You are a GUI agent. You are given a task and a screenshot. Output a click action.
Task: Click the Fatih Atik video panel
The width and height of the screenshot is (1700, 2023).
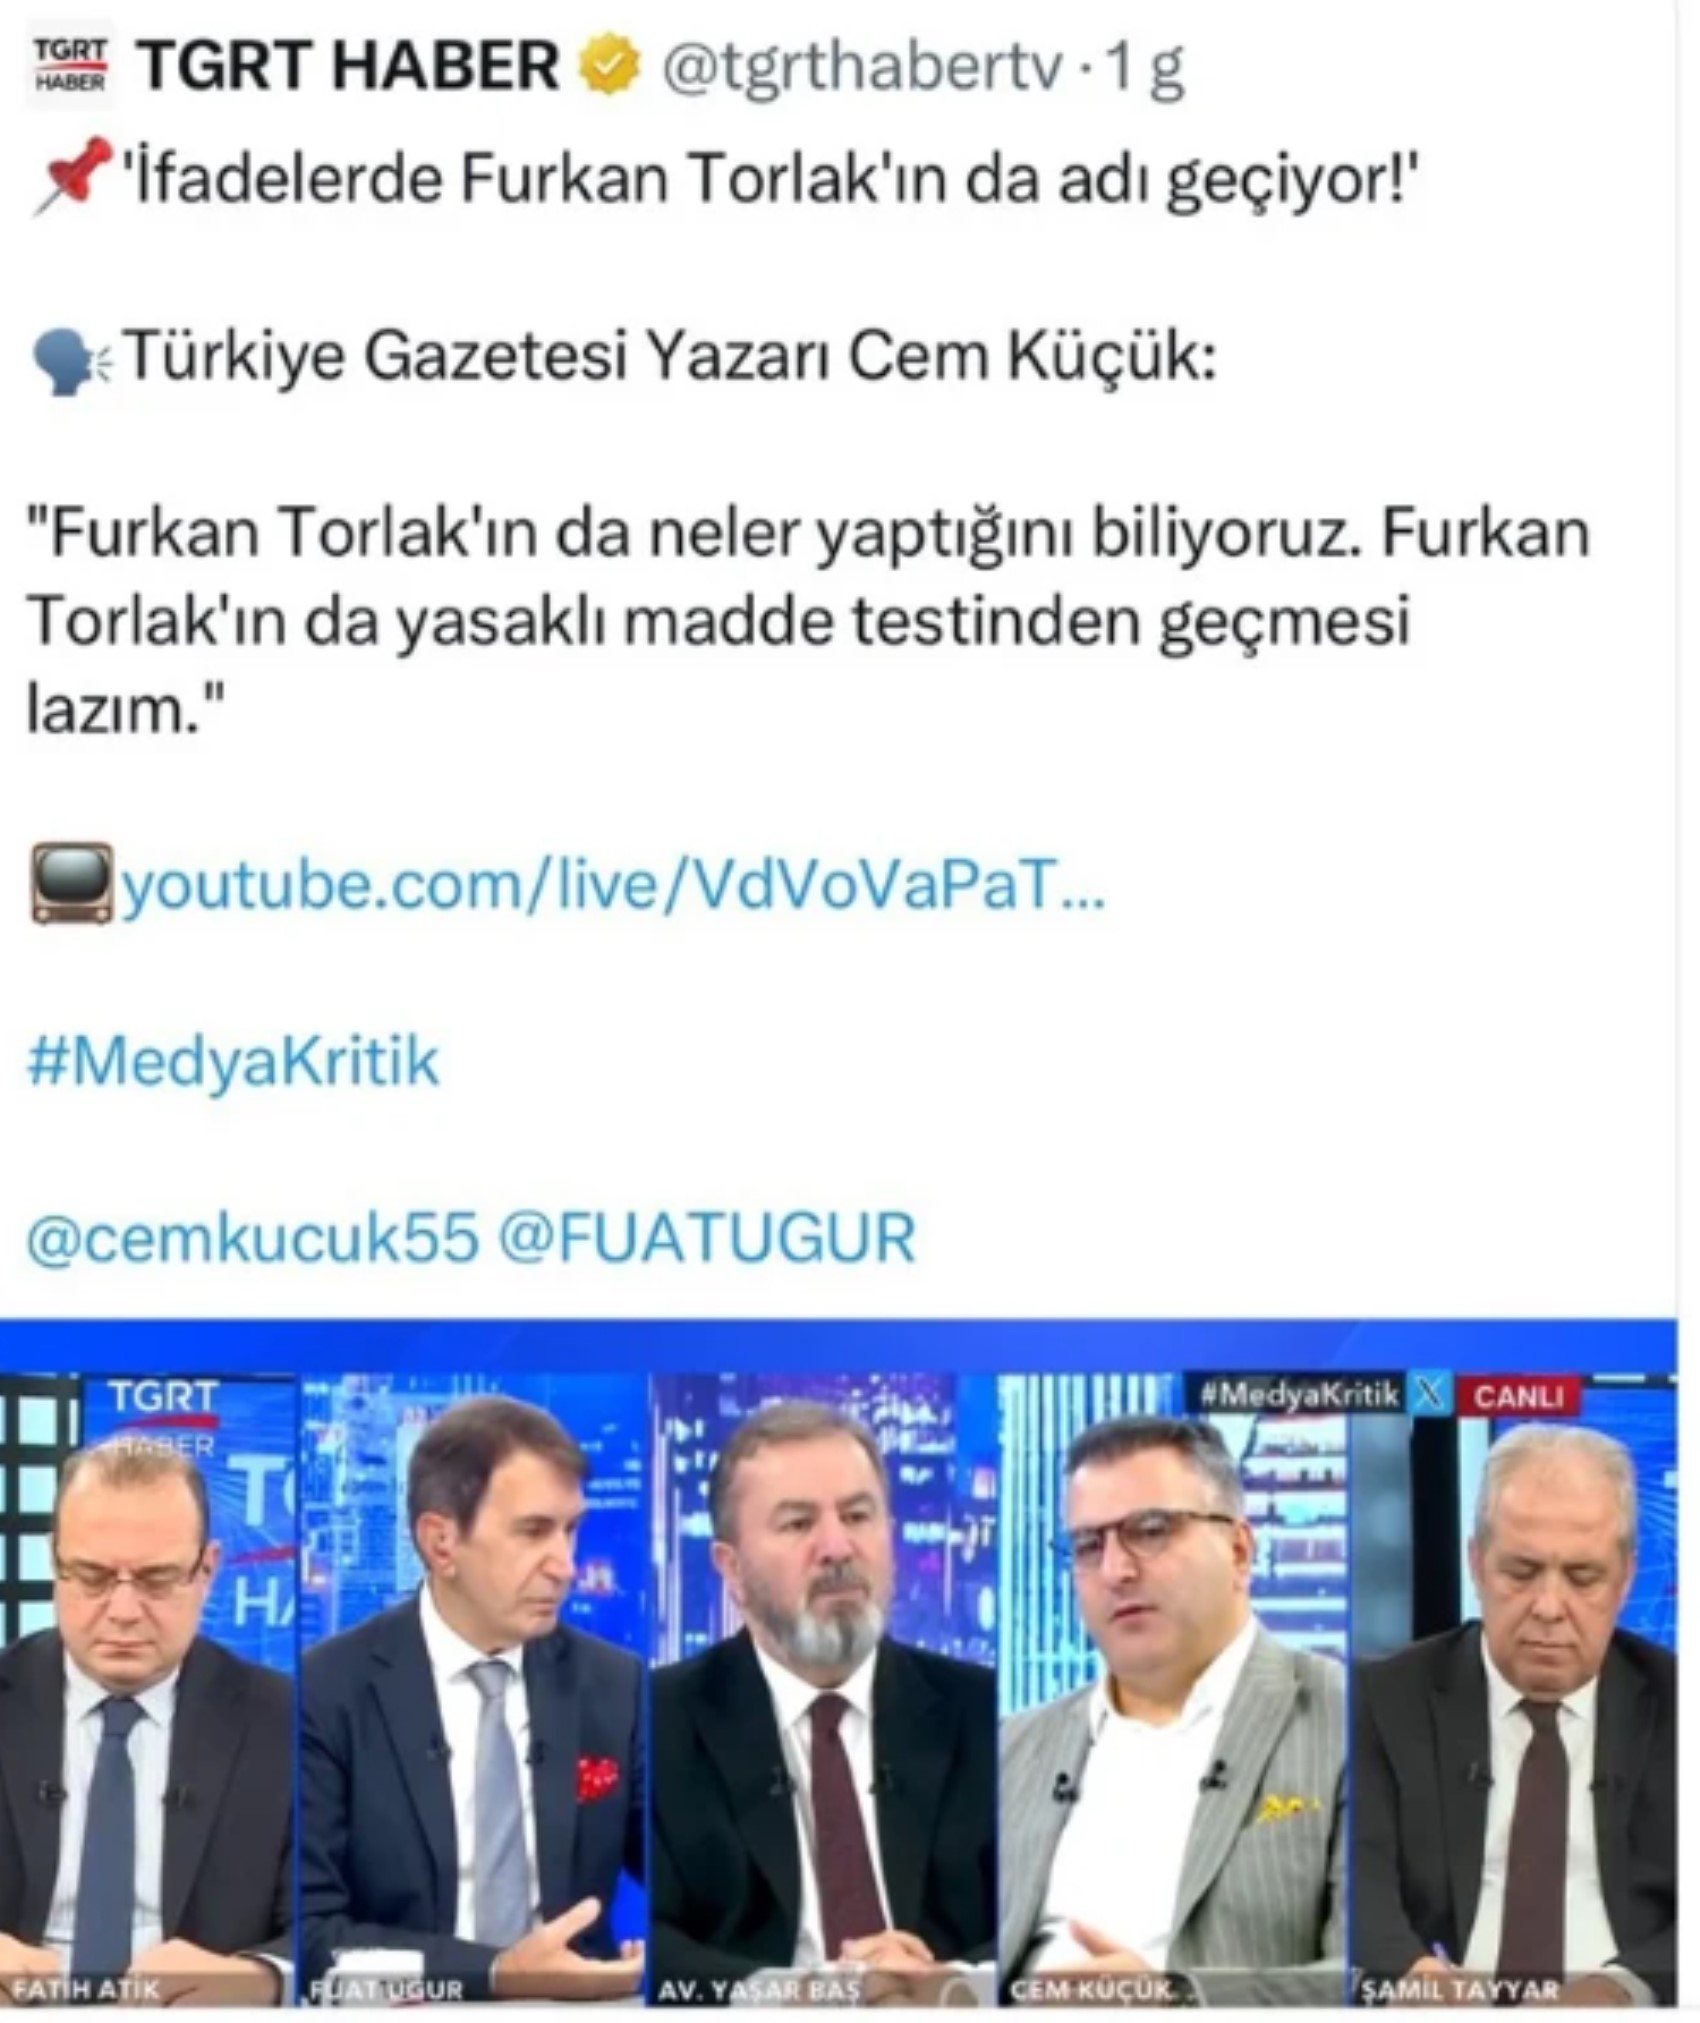coord(149,1688)
